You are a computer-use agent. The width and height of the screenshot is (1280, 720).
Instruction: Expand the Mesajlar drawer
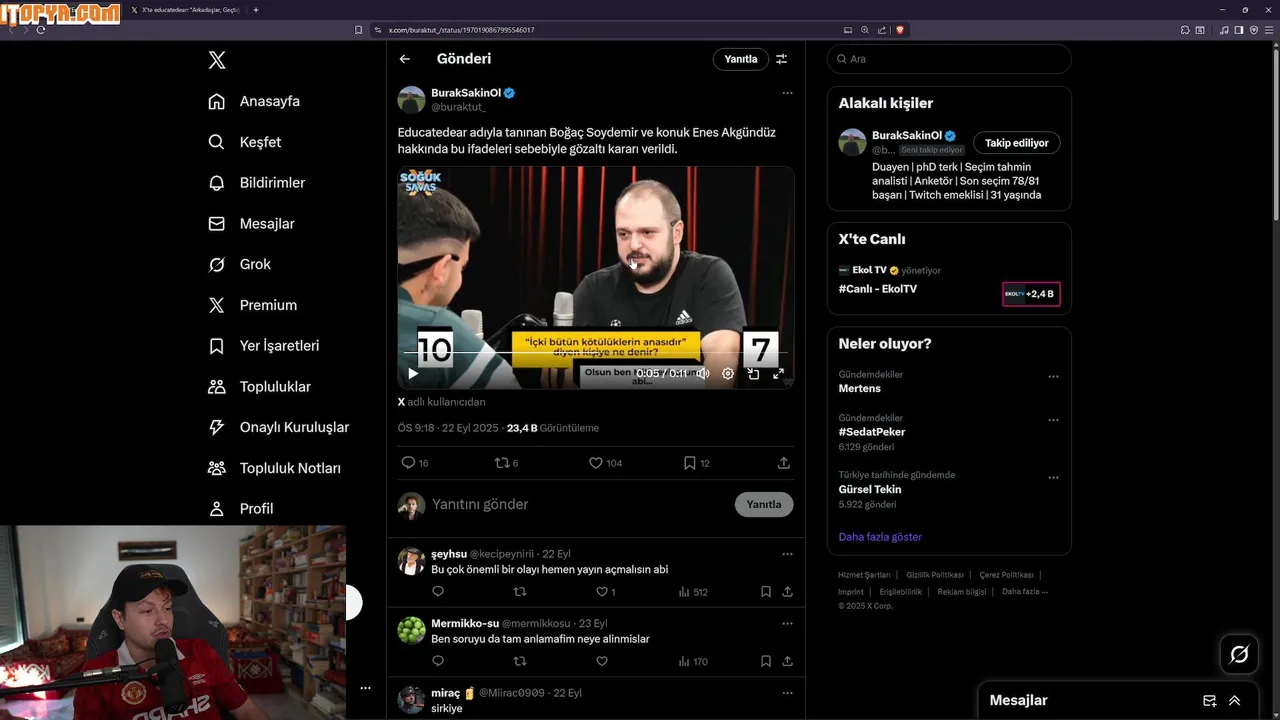click(1235, 701)
